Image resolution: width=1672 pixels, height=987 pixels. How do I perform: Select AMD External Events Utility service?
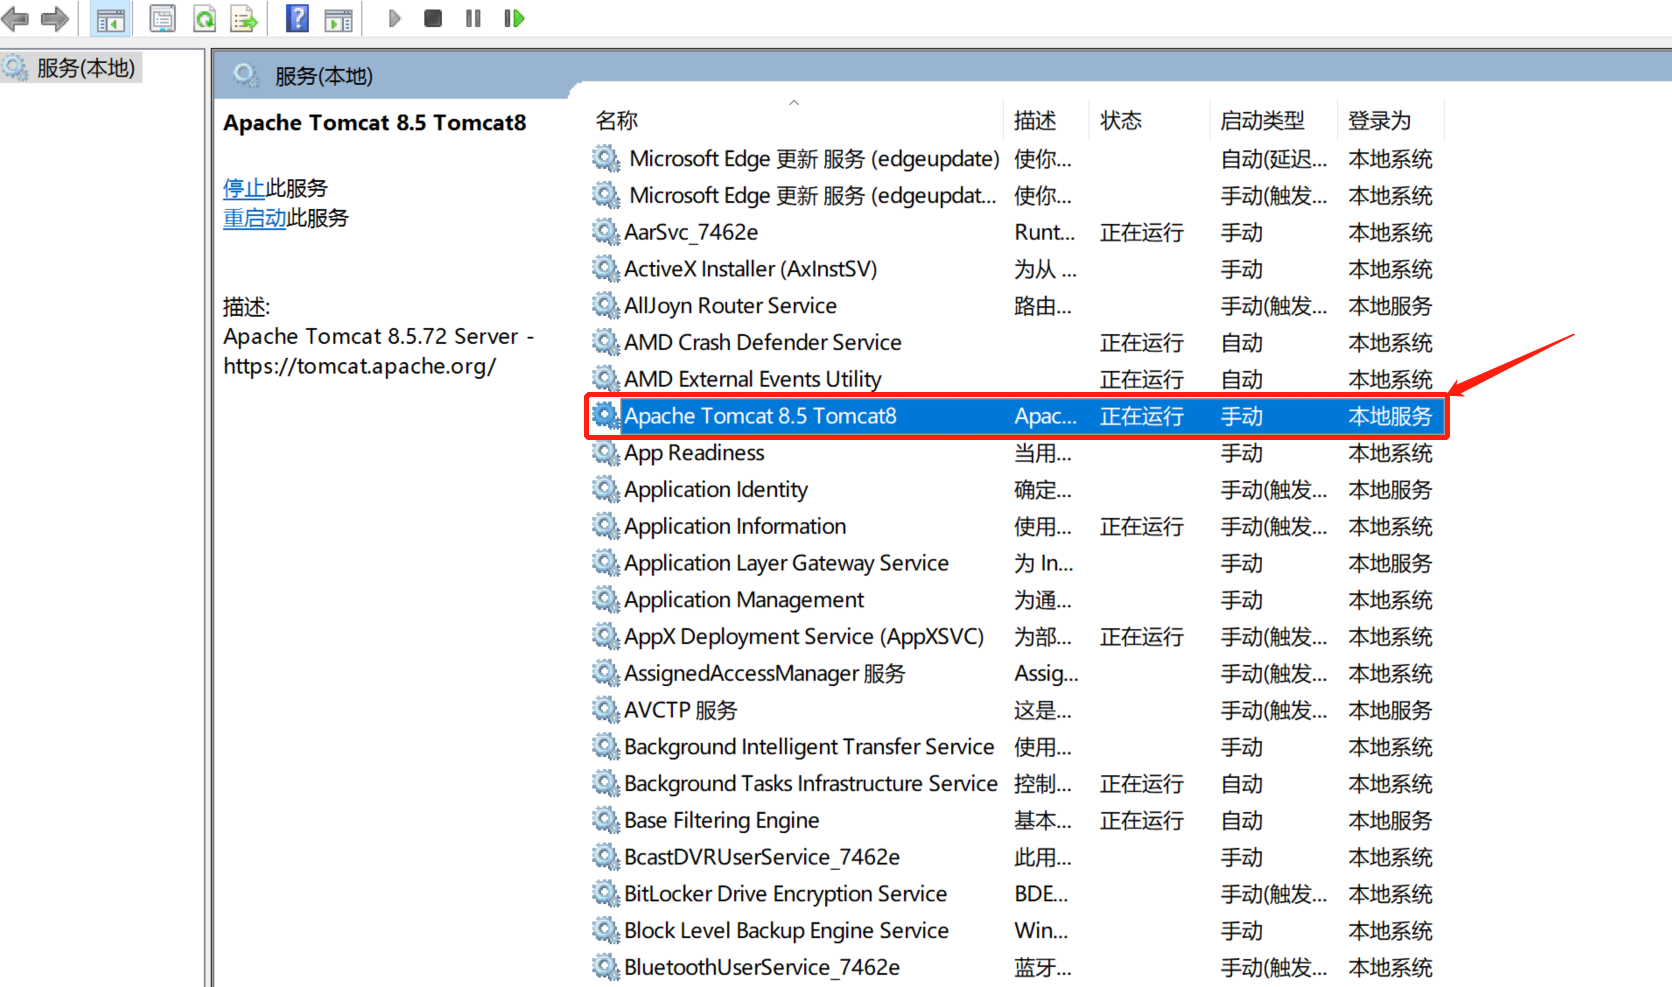coord(753,379)
